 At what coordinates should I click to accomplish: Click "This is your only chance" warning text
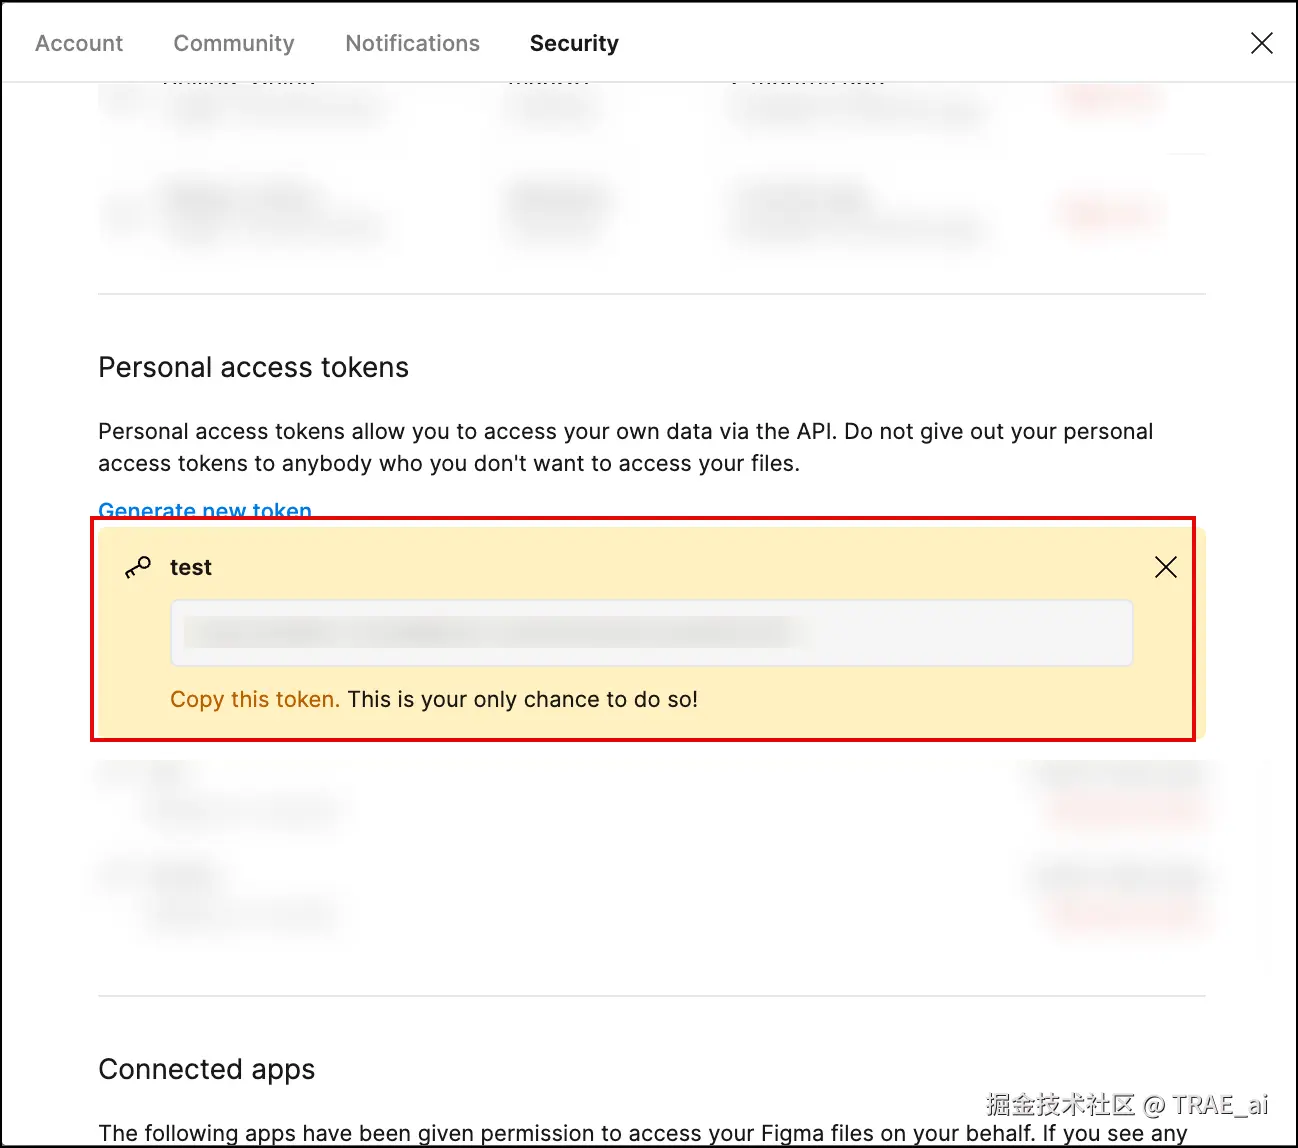point(522,699)
